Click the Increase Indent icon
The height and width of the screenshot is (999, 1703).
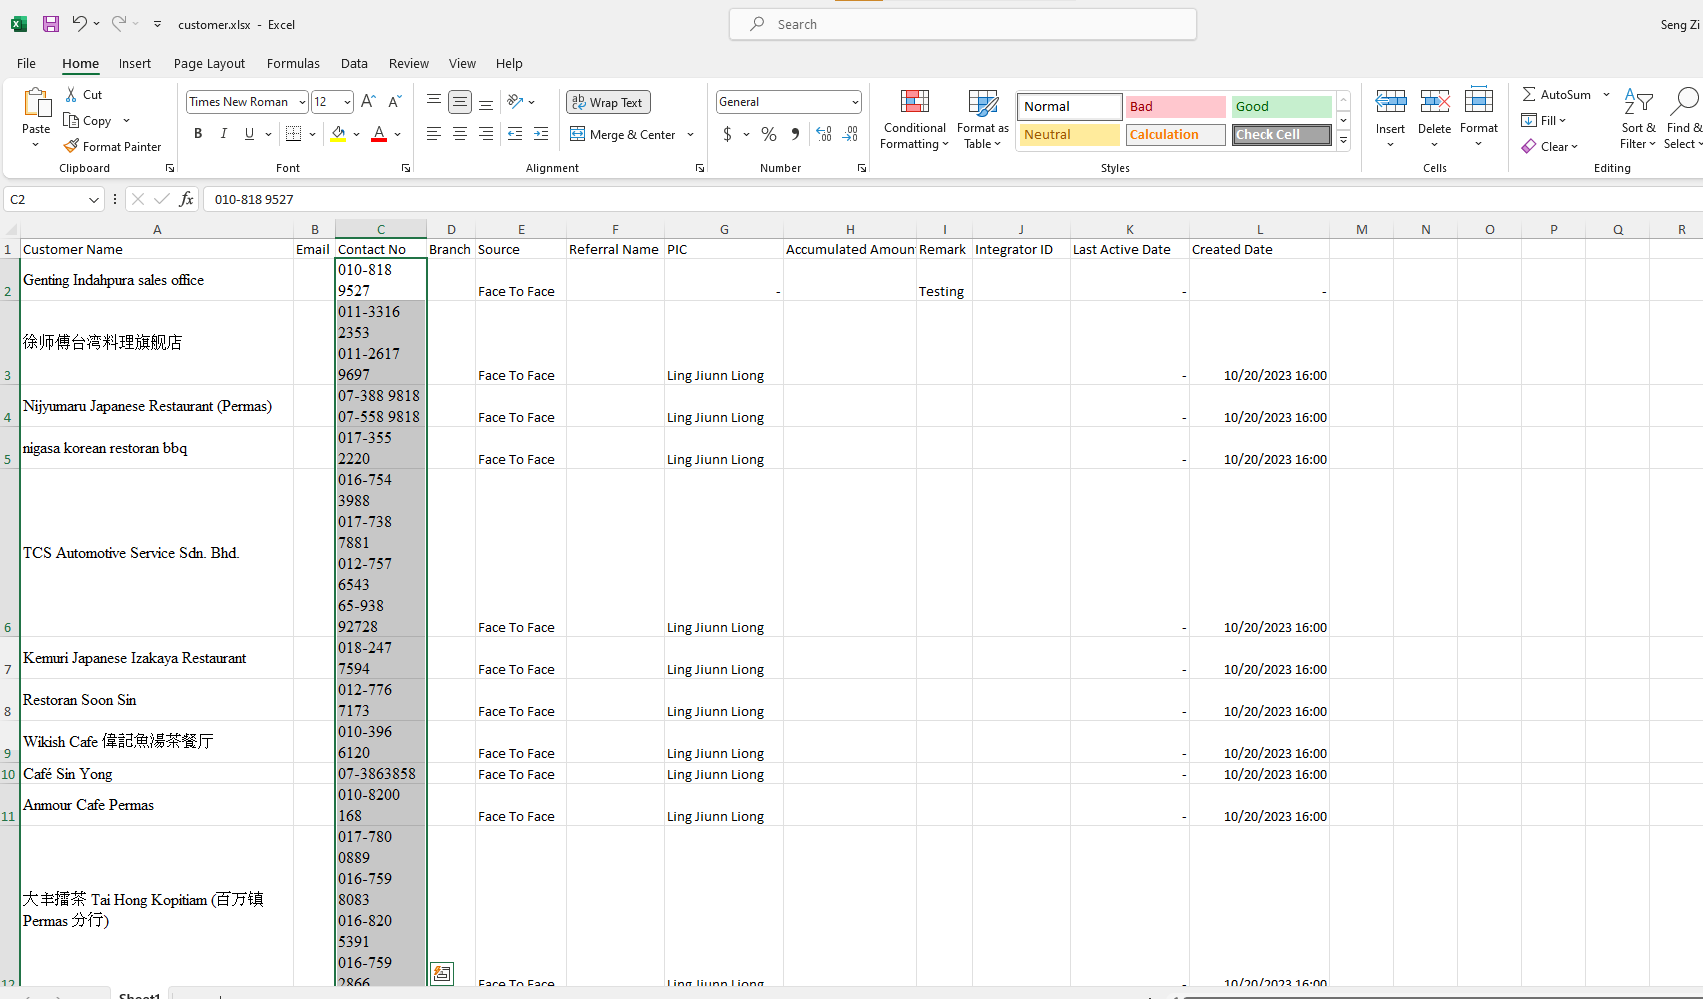click(x=541, y=134)
